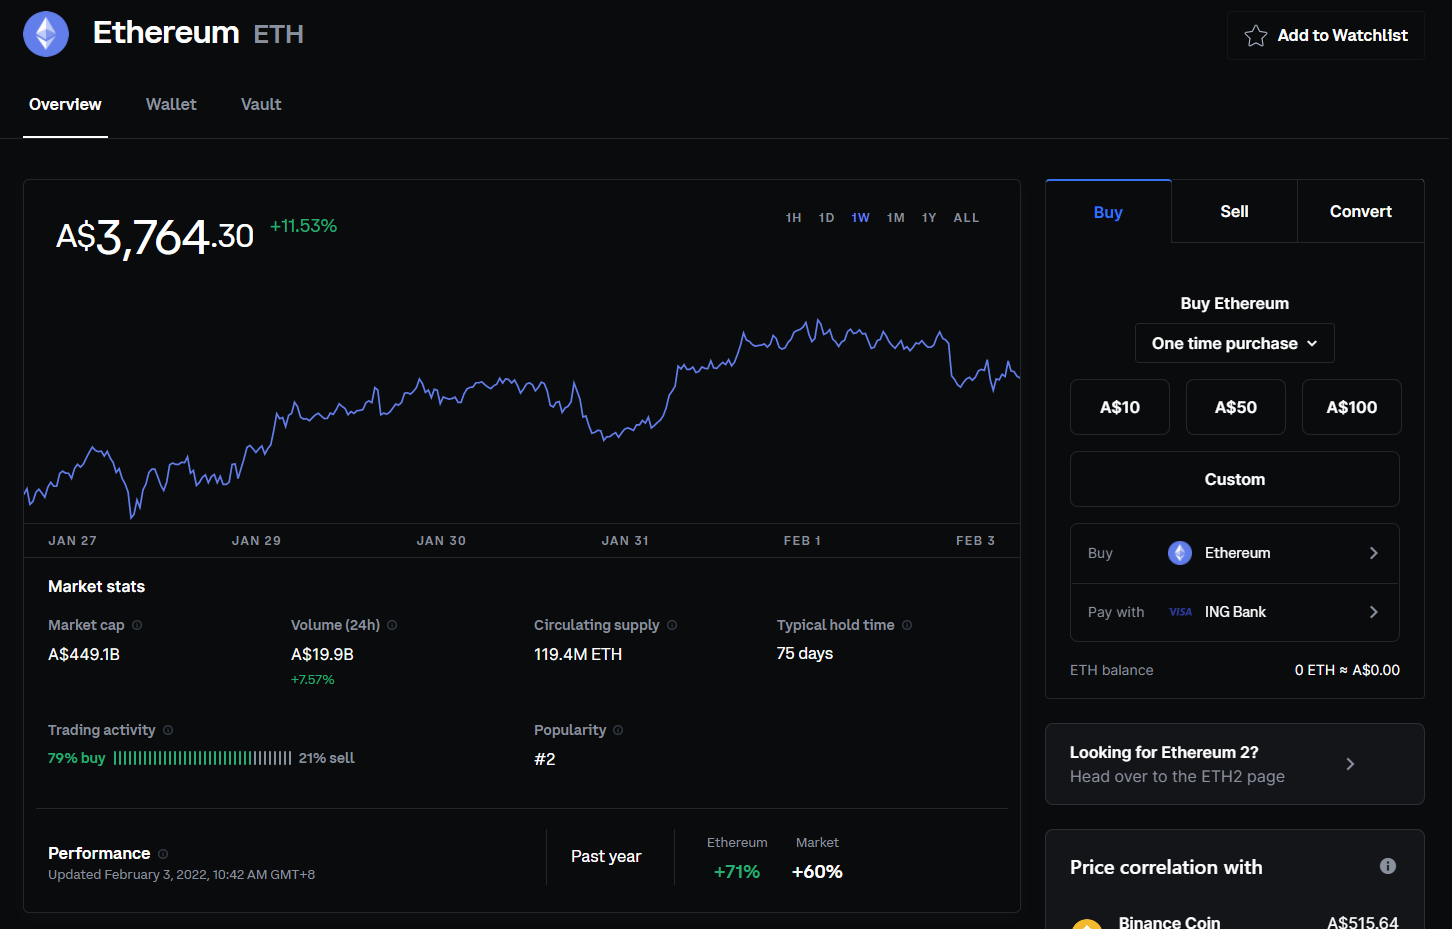Open the Looking for Ethereum 2? card
The width and height of the screenshot is (1452, 929).
tap(1235, 764)
